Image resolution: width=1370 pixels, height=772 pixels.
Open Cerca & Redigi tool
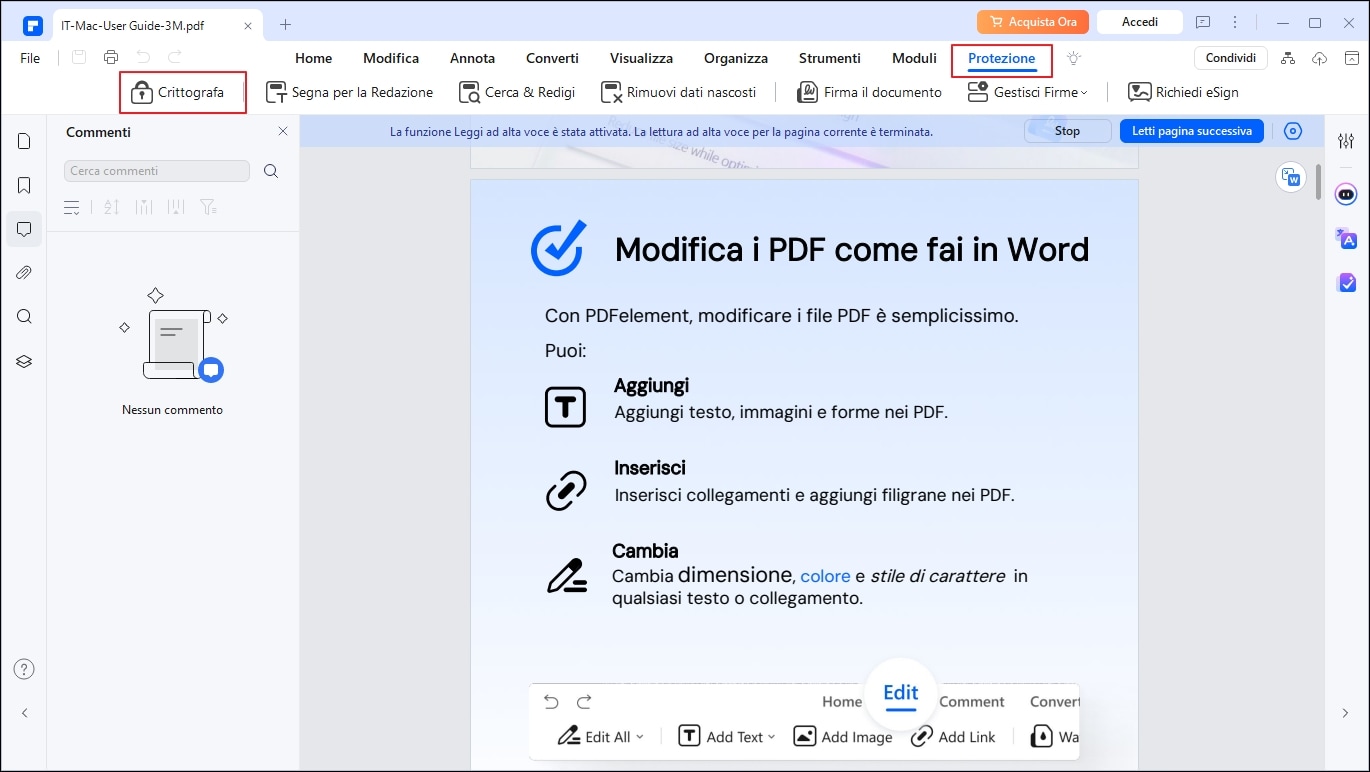pos(517,92)
